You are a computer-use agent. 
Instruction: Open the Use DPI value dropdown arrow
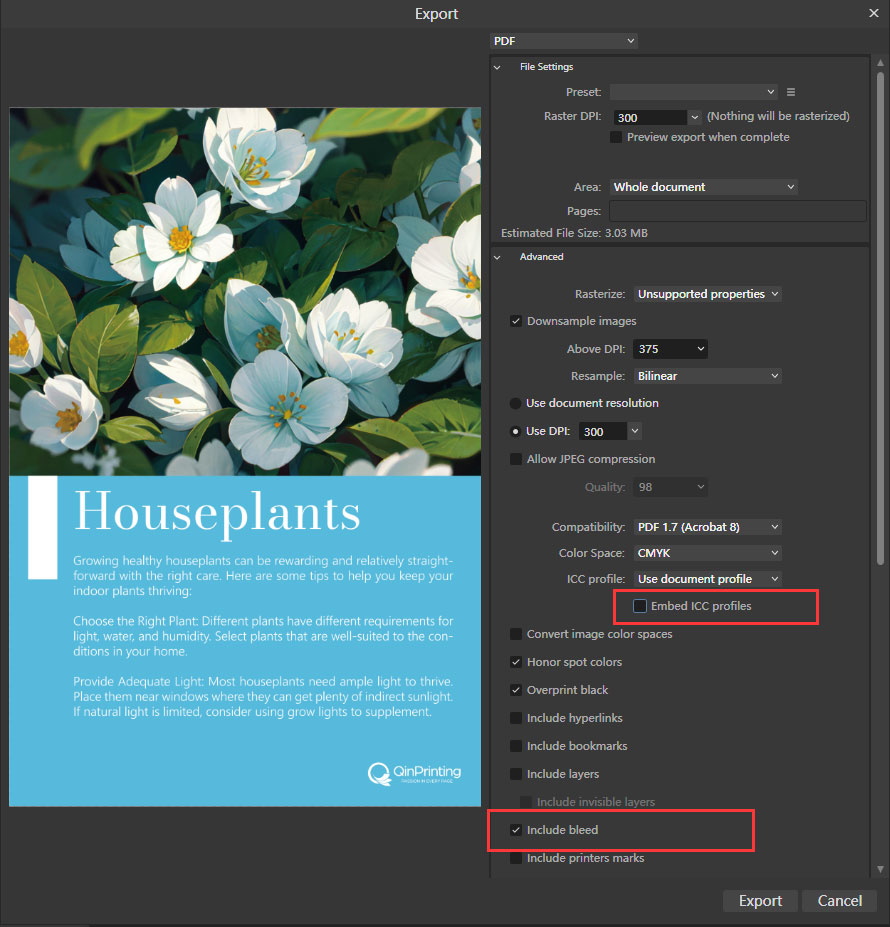tap(635, 431)
